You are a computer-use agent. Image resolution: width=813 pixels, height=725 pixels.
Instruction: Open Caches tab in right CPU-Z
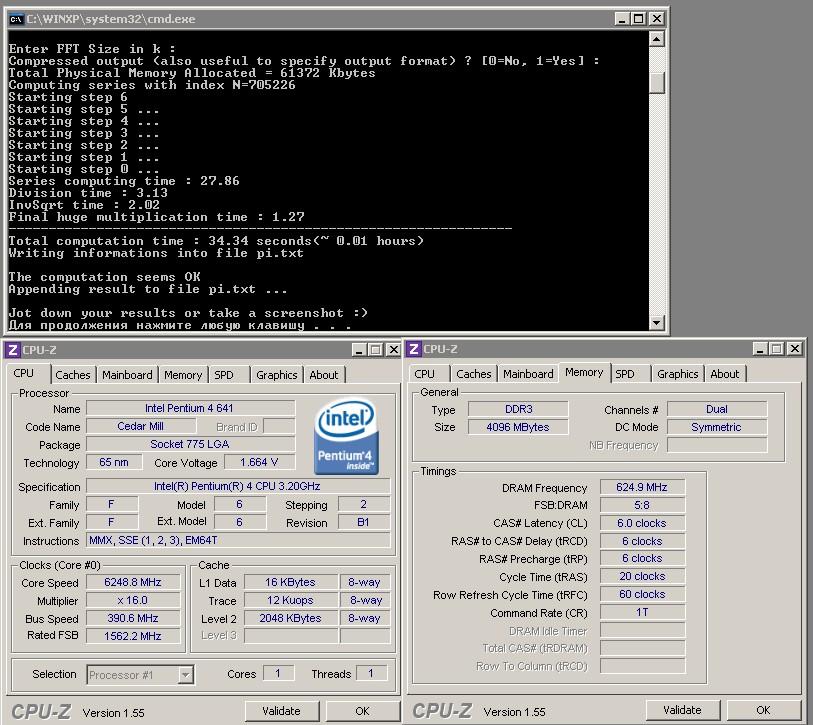click(x=473, y=374)
